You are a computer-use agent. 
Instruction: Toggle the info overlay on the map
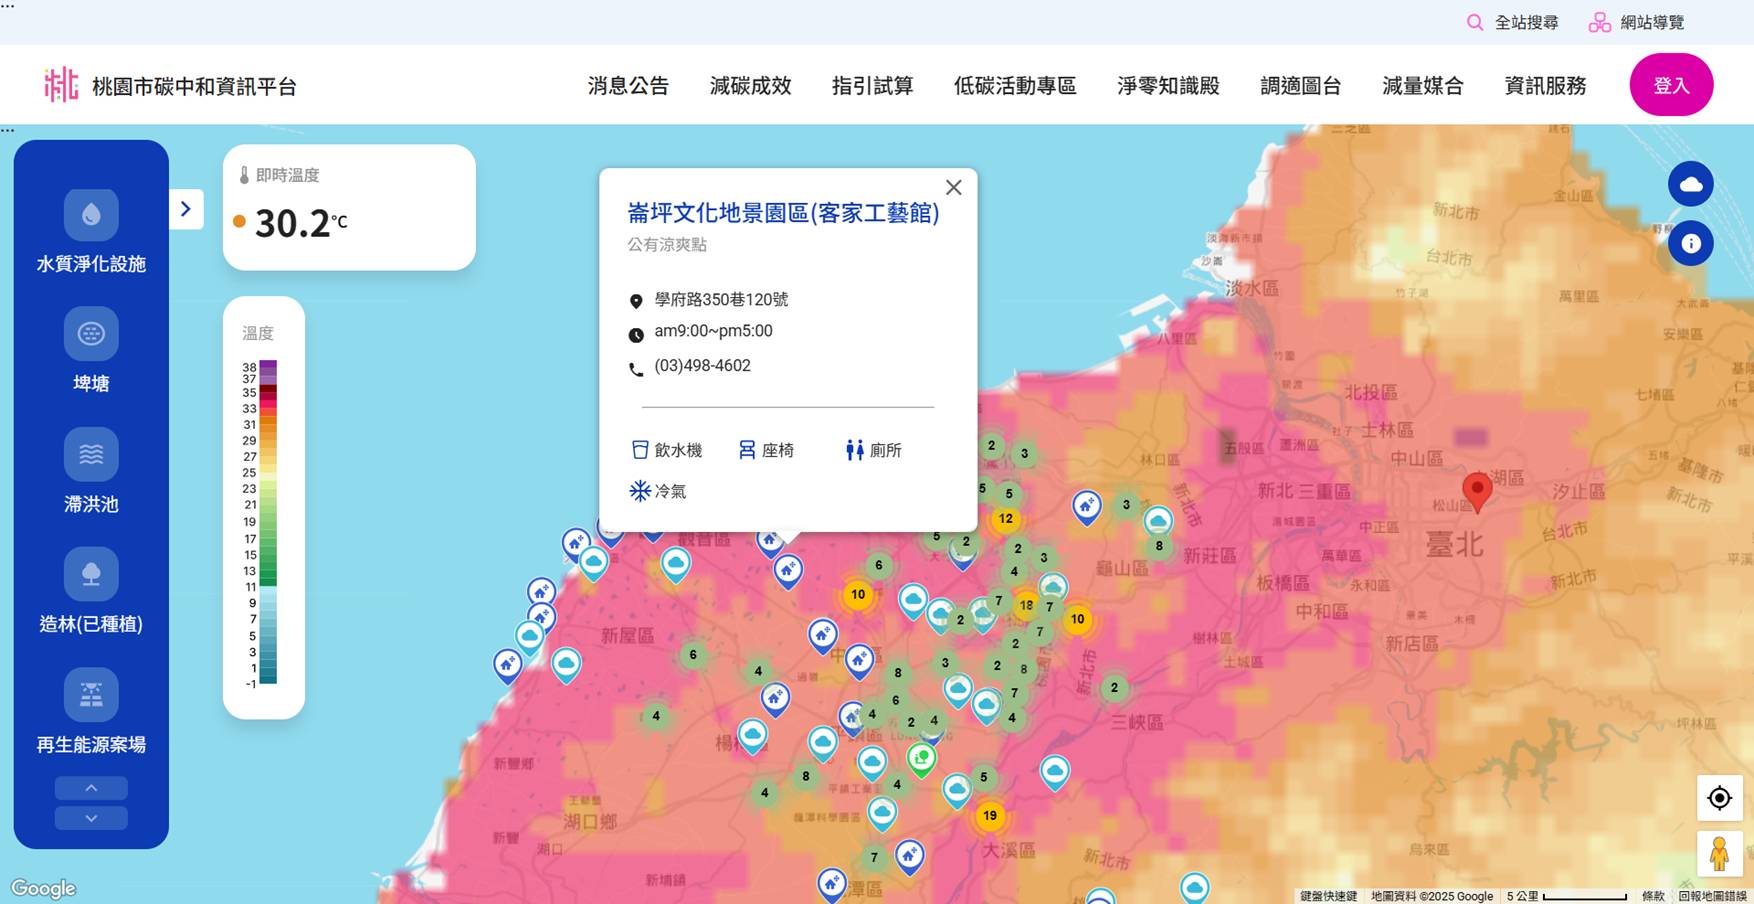pos(1691,243)
